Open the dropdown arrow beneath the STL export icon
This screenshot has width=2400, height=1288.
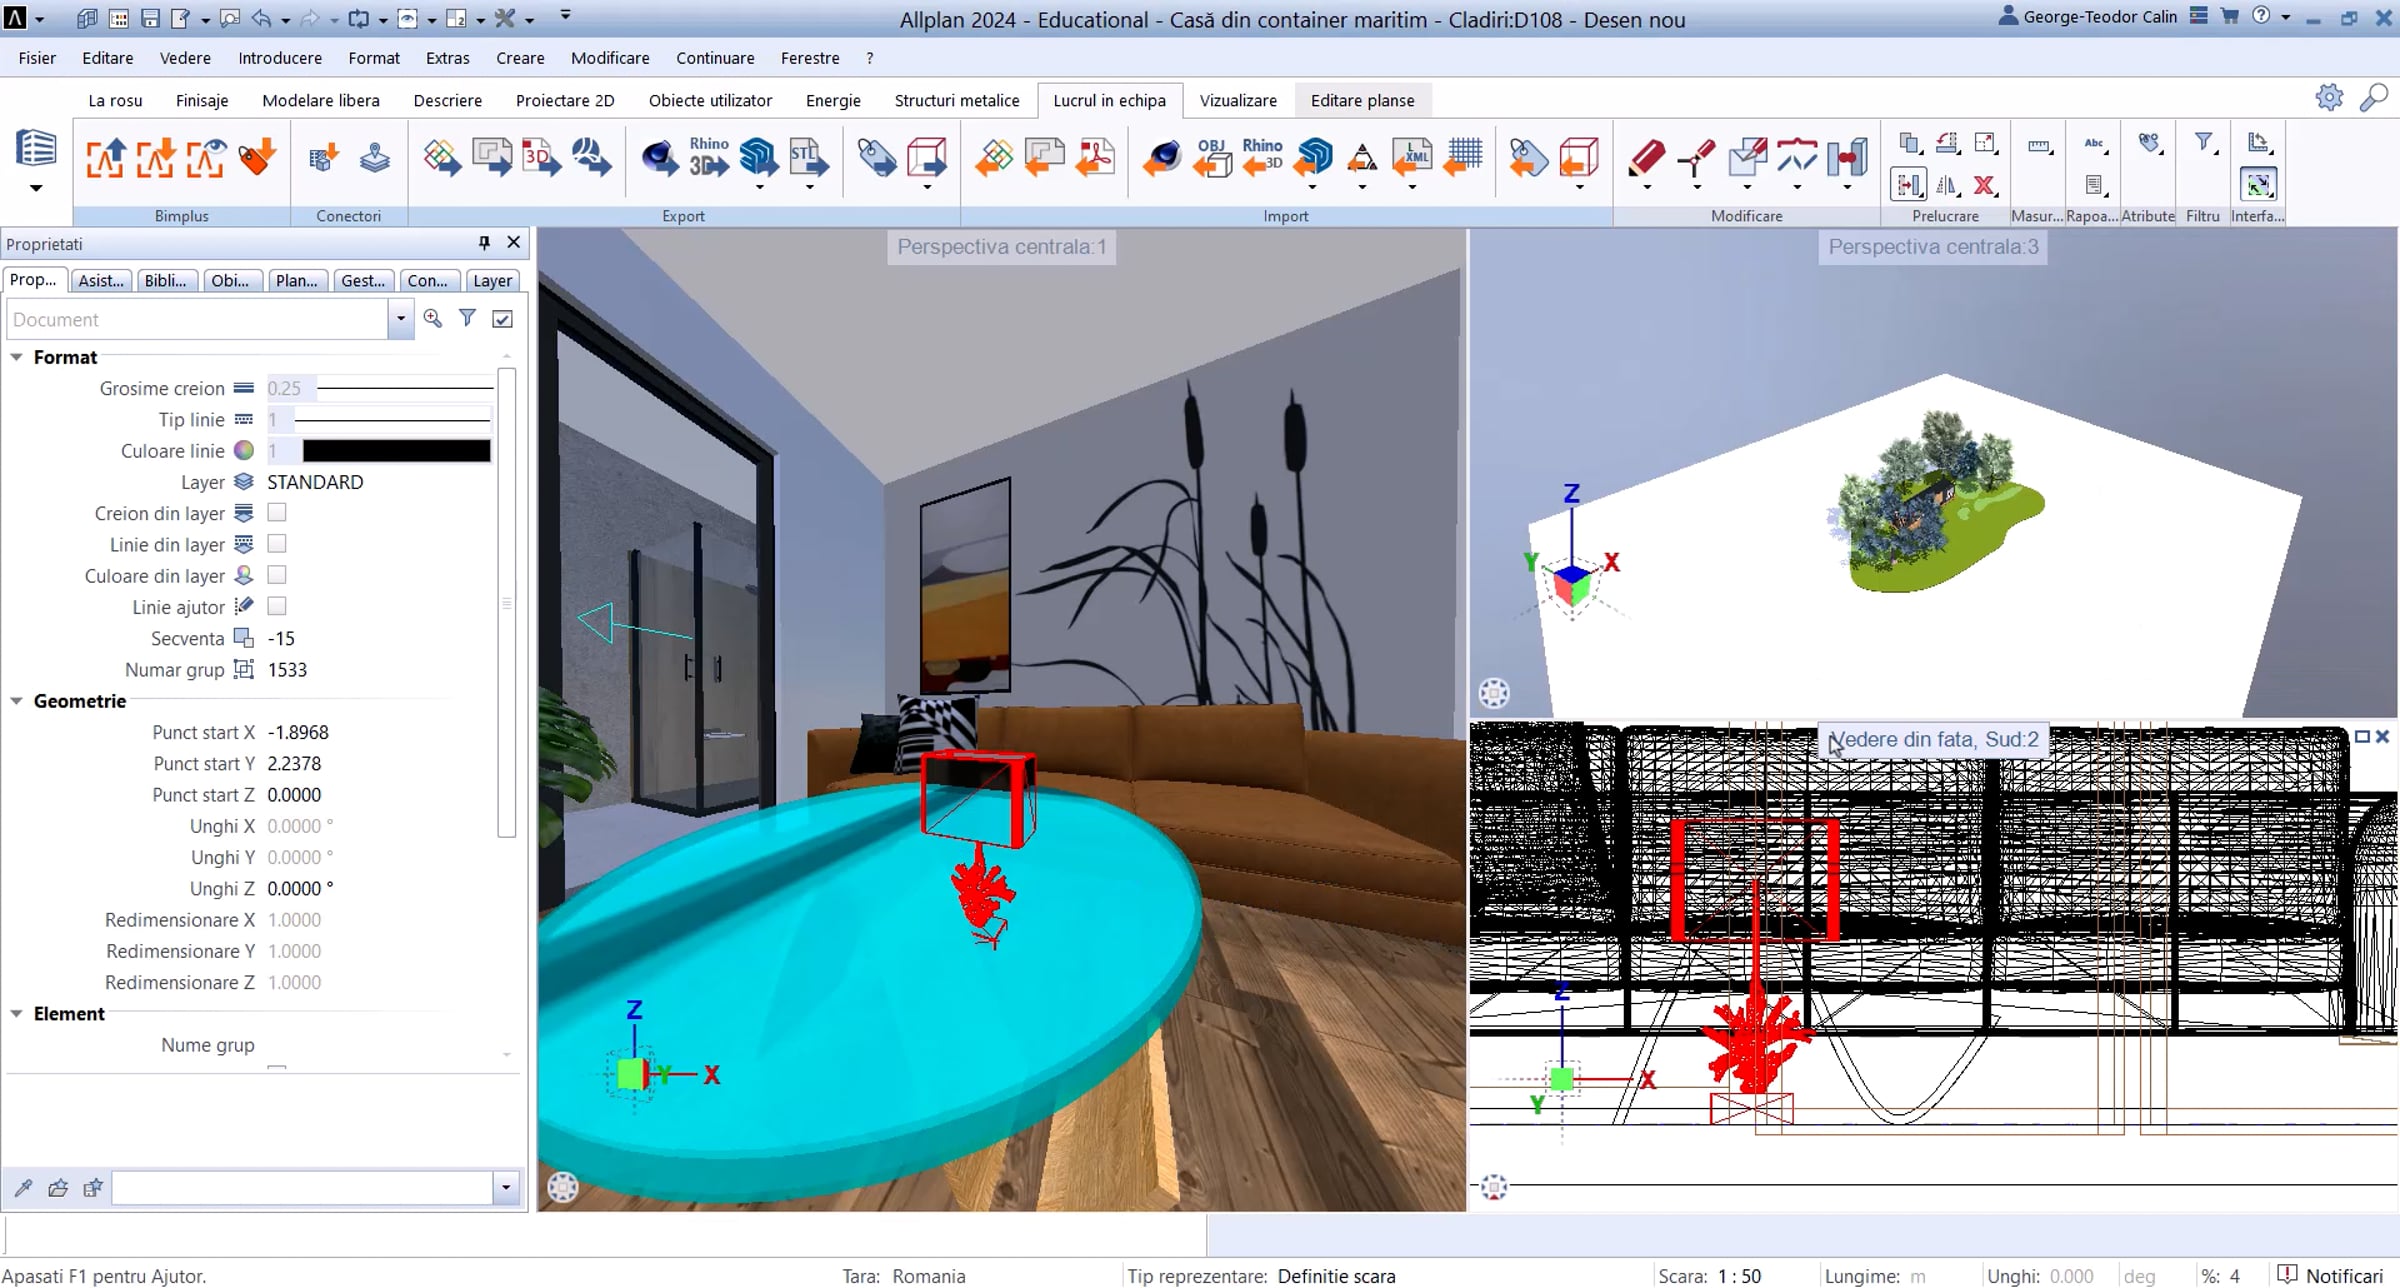(810, 187)
